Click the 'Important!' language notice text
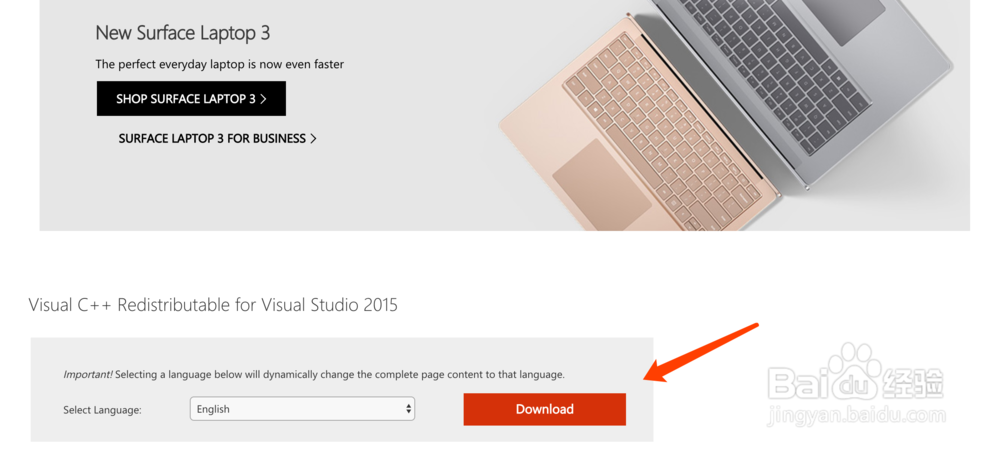1000x449 pixels. (x=314, y=374)
